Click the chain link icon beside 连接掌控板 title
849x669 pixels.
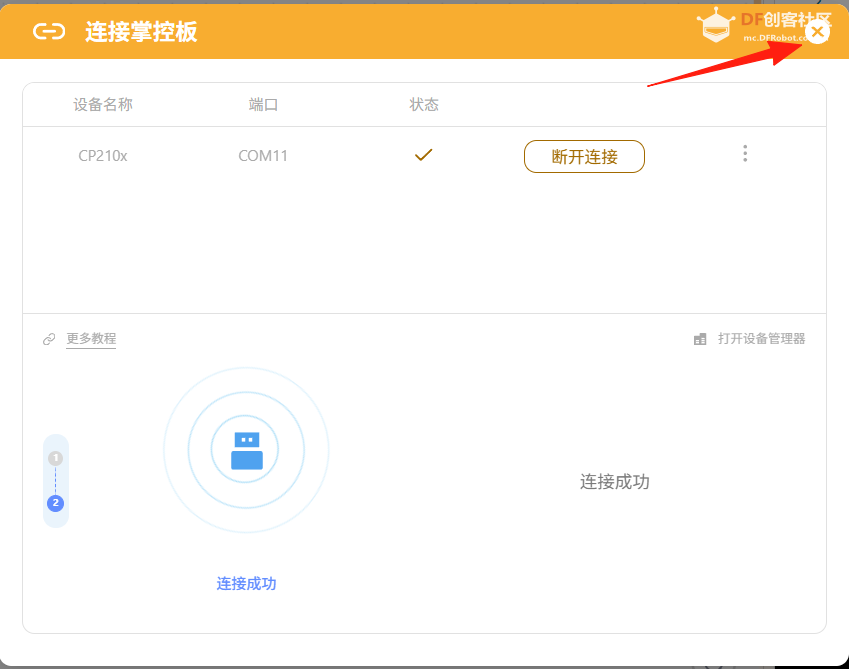(x=47, y=31)
